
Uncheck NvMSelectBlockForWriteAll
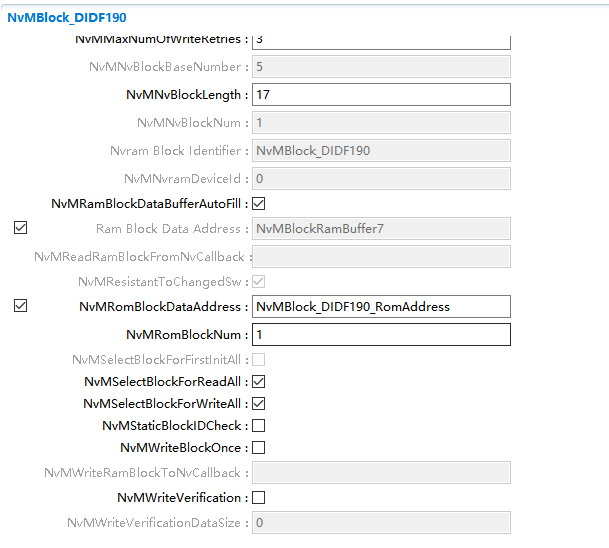[x=258, y=404]
